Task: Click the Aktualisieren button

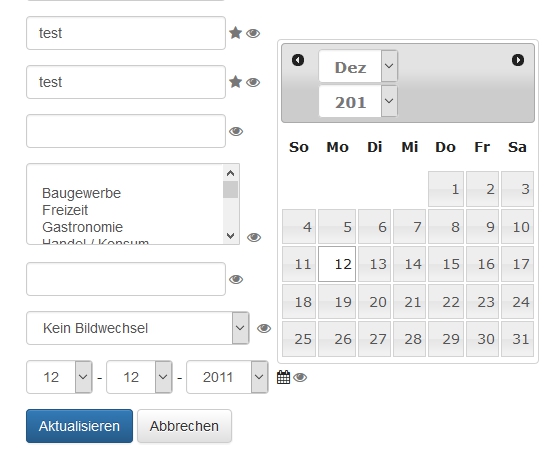Action: [79, 426]
